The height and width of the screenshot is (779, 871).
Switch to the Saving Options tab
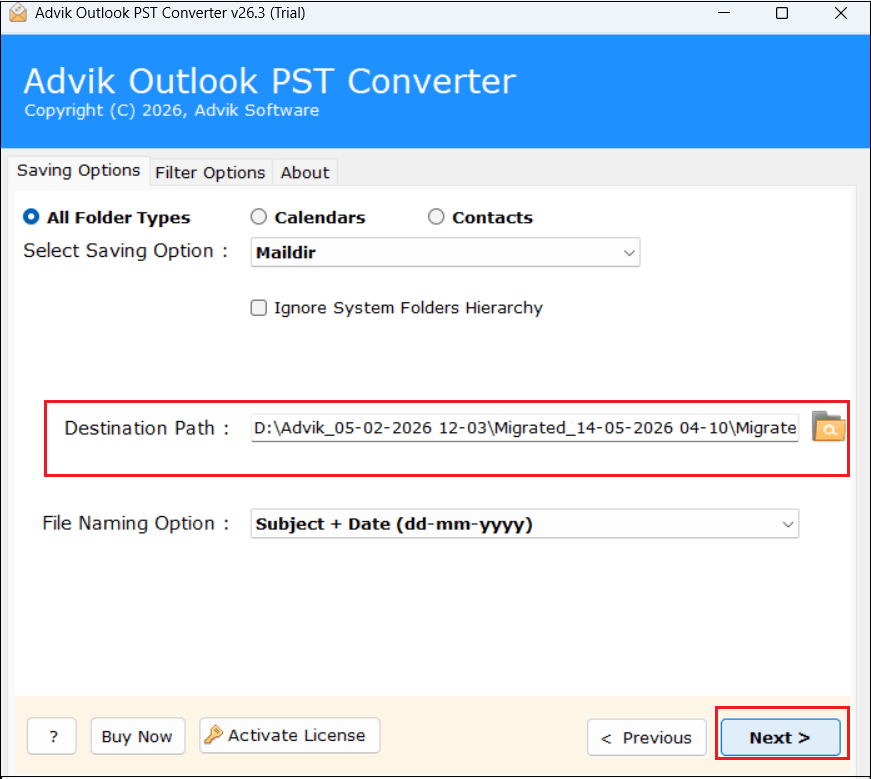point(78,171)
